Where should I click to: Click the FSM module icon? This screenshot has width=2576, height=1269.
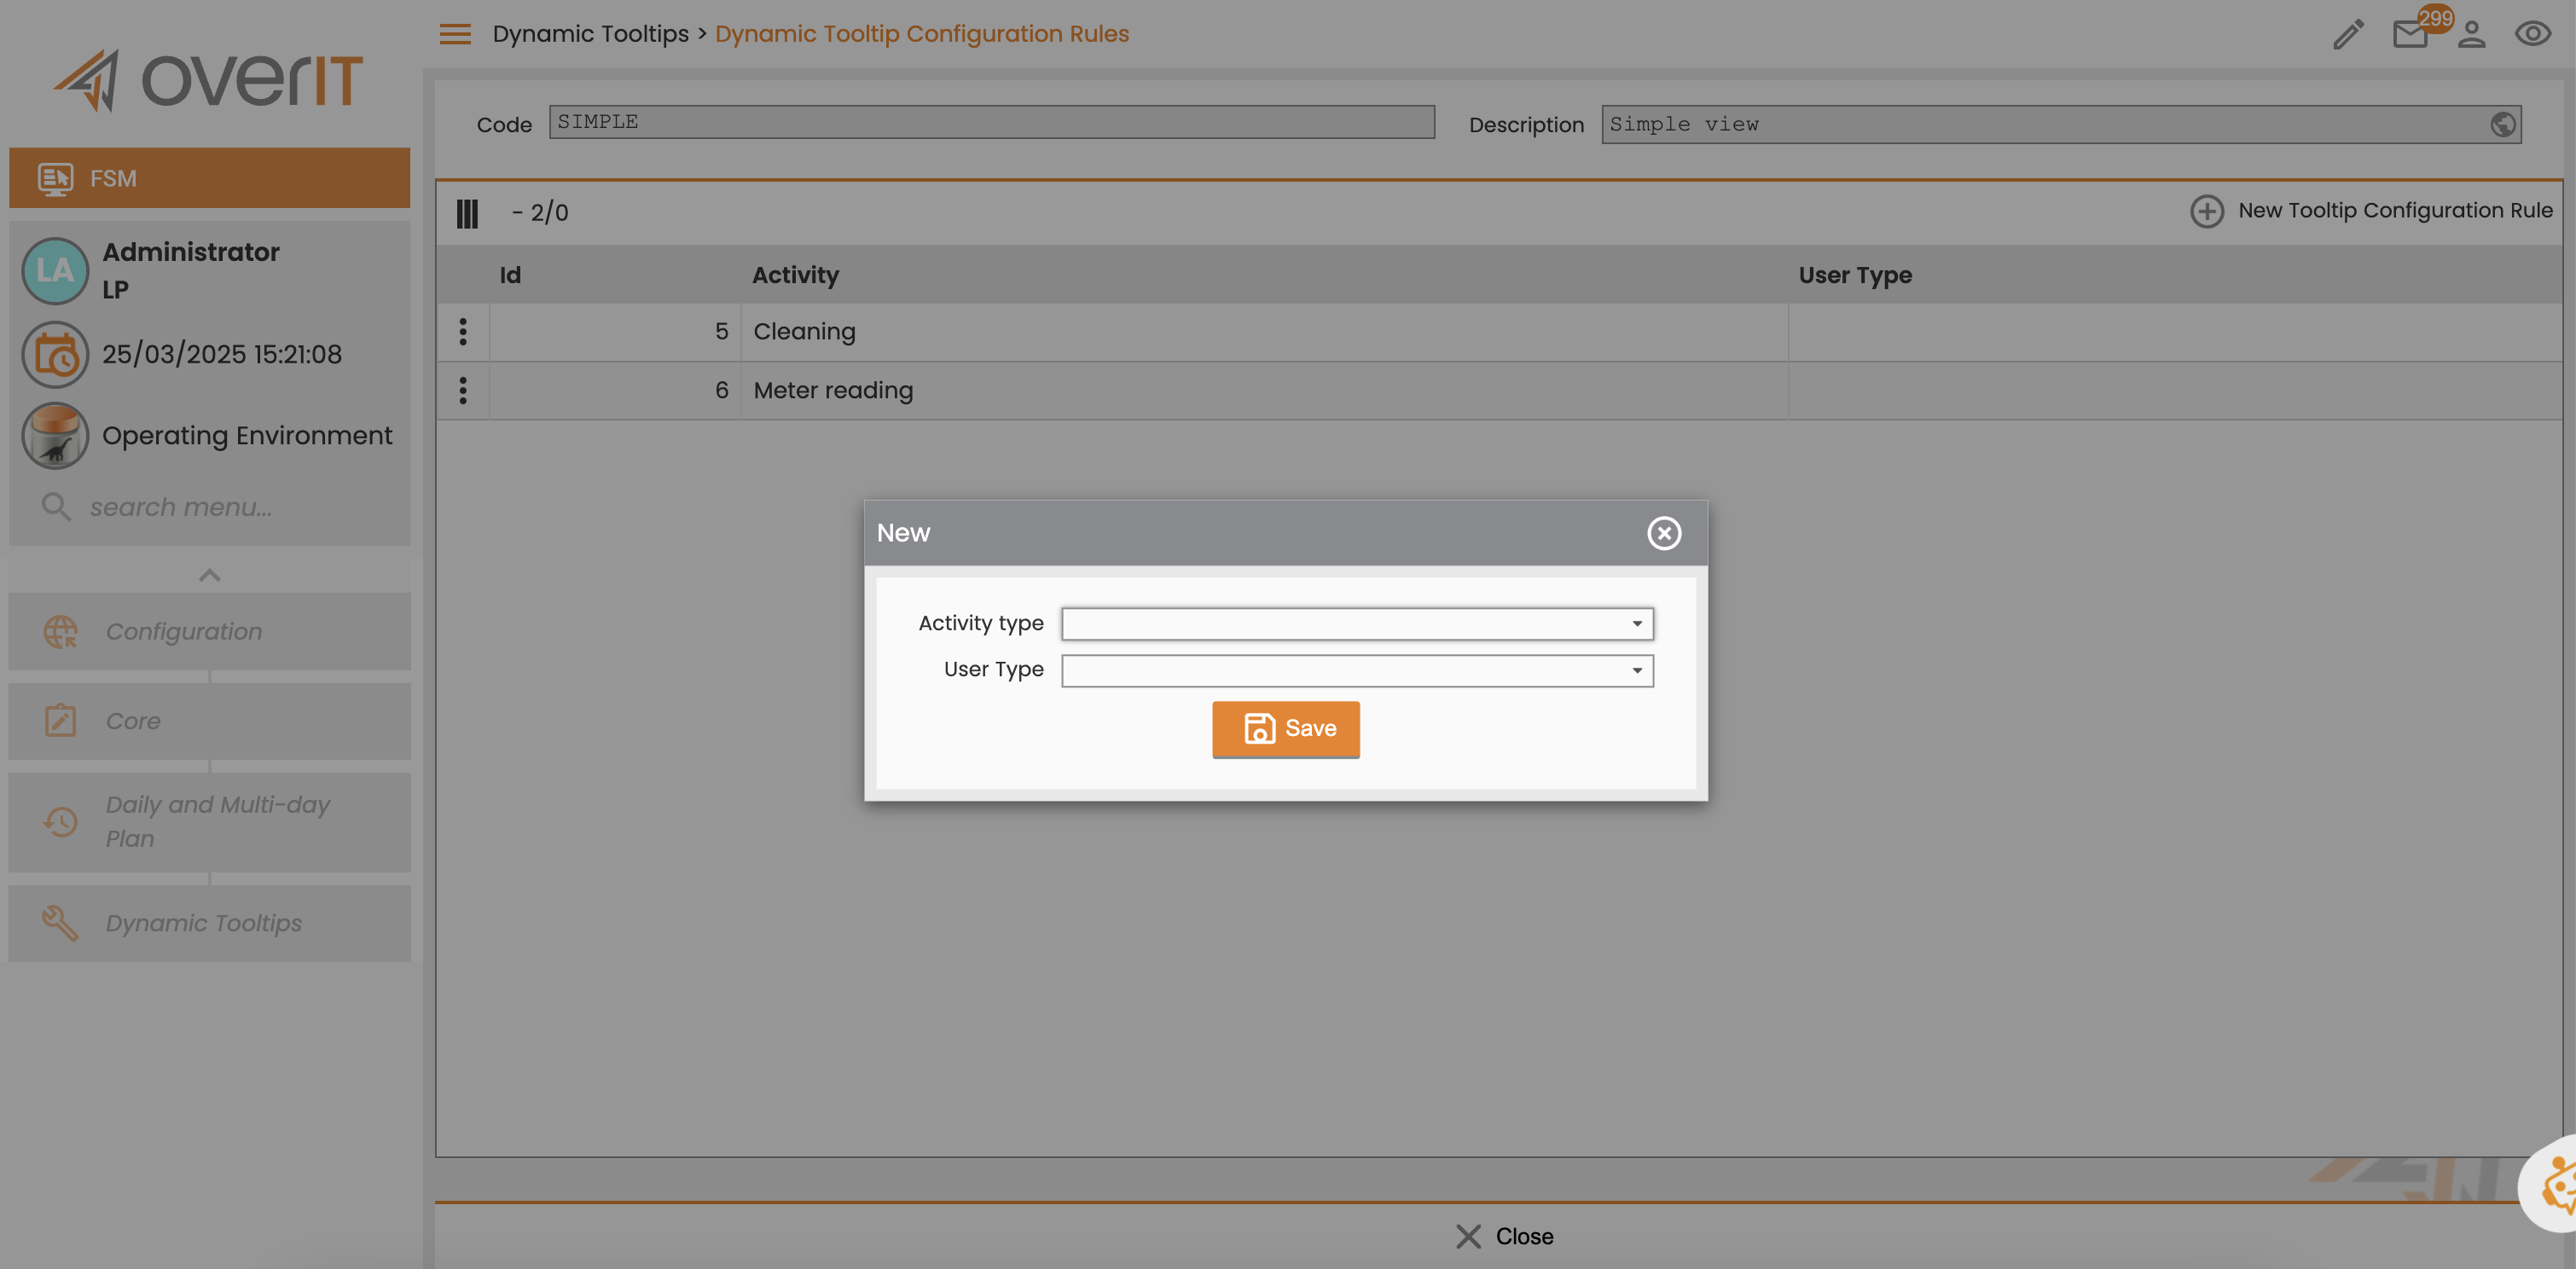tap(55, 178)
